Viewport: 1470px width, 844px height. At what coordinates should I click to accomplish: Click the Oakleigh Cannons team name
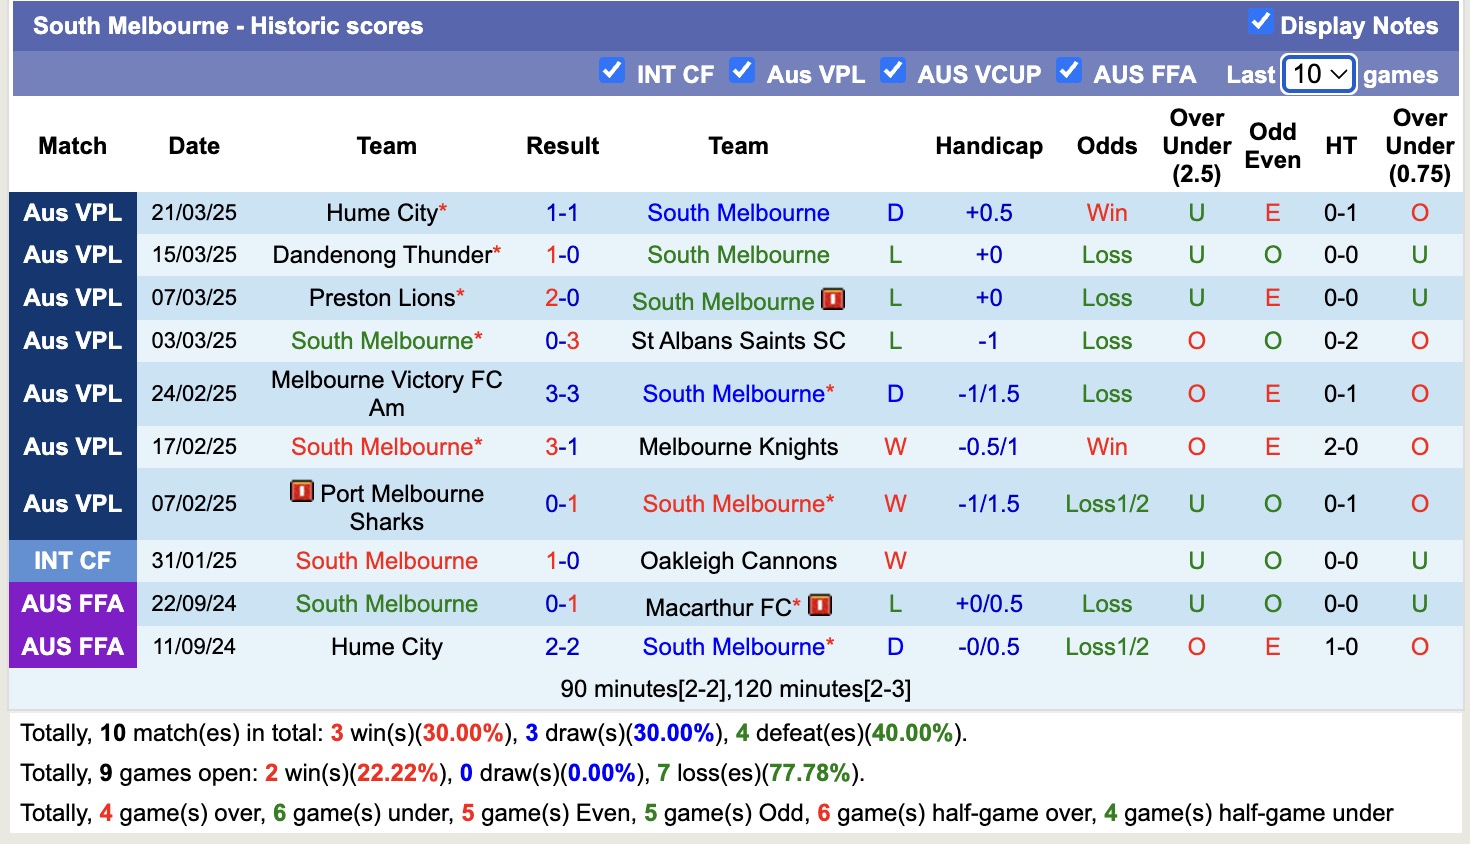(738, 560)
